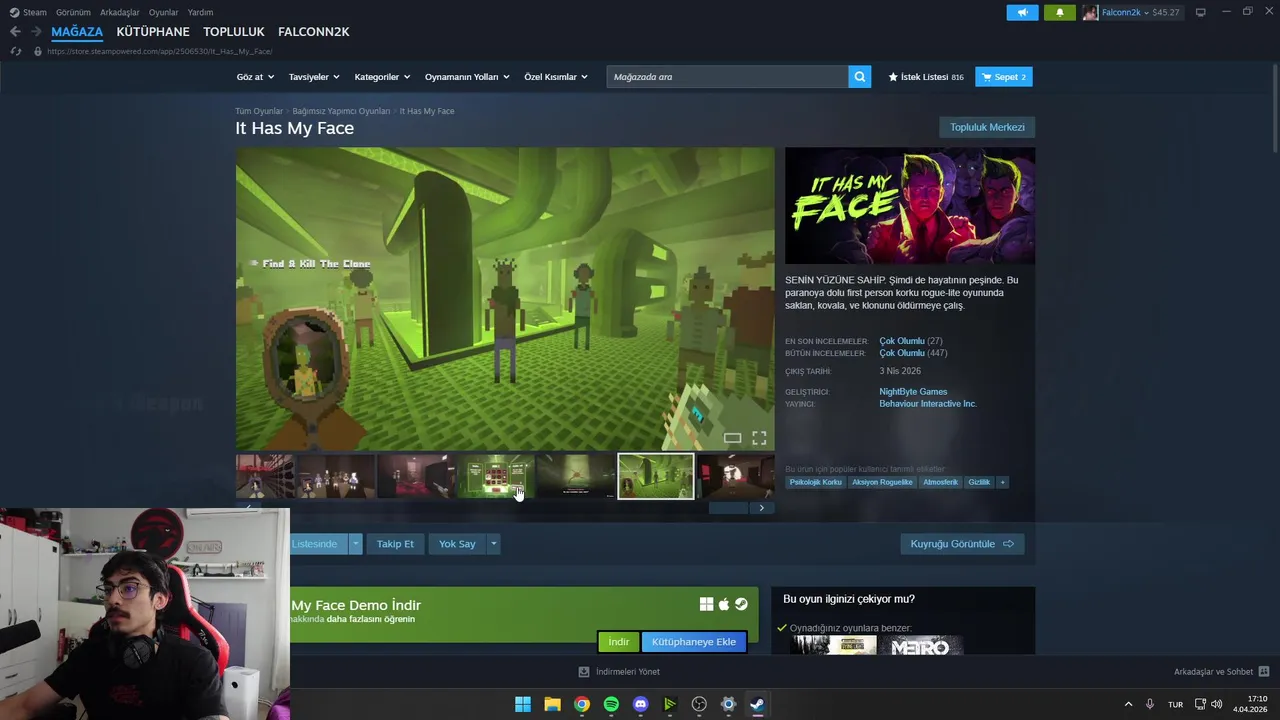
Task: Open Arkadaşlar ve Sohbet panel
Action: tap(1222, 672)
